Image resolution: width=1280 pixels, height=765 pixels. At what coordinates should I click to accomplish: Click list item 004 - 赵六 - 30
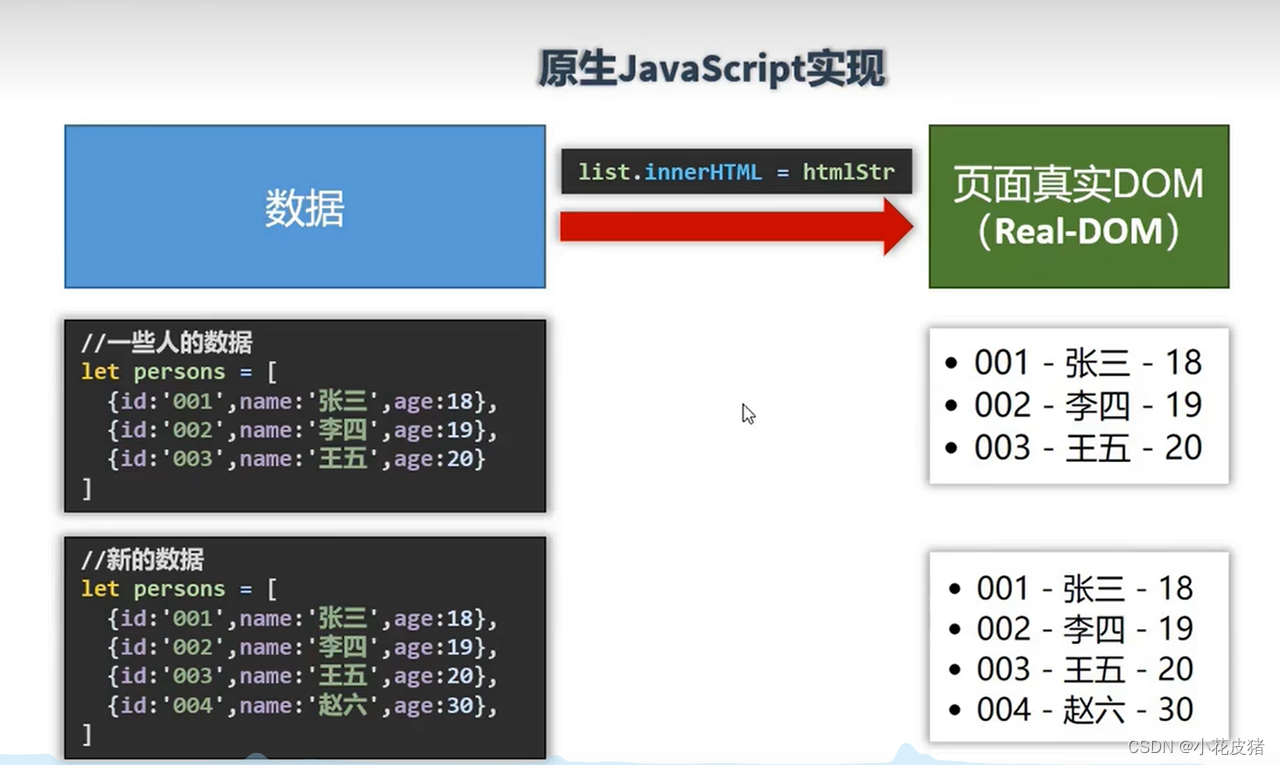(1070, 710)
